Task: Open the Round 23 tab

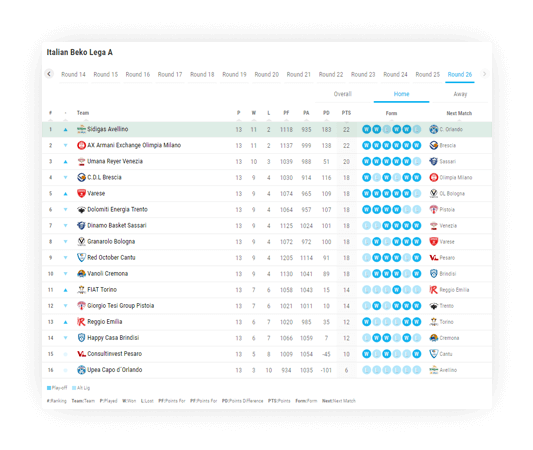Action: pos(363,74)
